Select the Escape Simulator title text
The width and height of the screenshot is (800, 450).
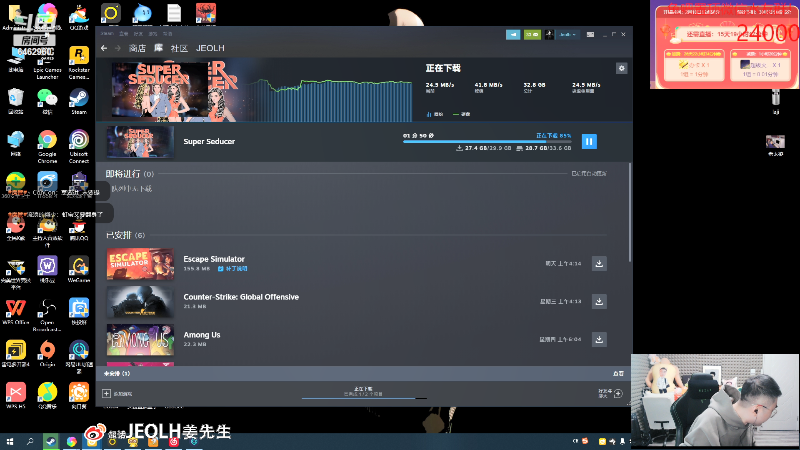(214, 259)
